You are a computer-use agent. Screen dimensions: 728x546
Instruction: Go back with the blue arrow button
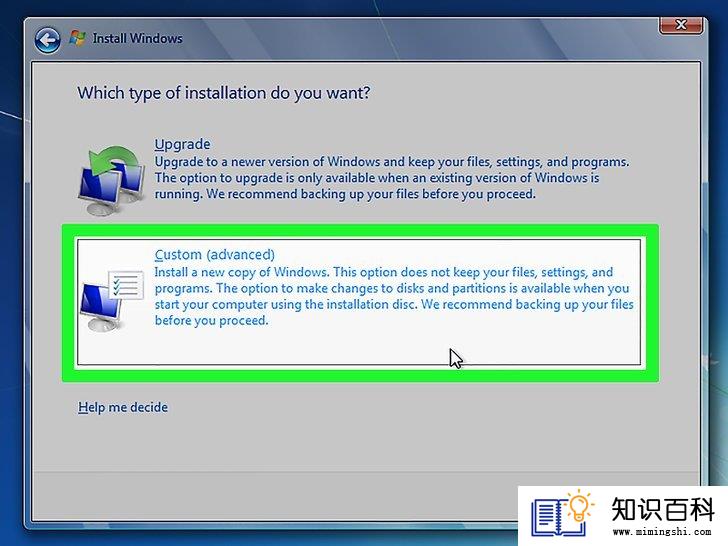pos(47,40)
